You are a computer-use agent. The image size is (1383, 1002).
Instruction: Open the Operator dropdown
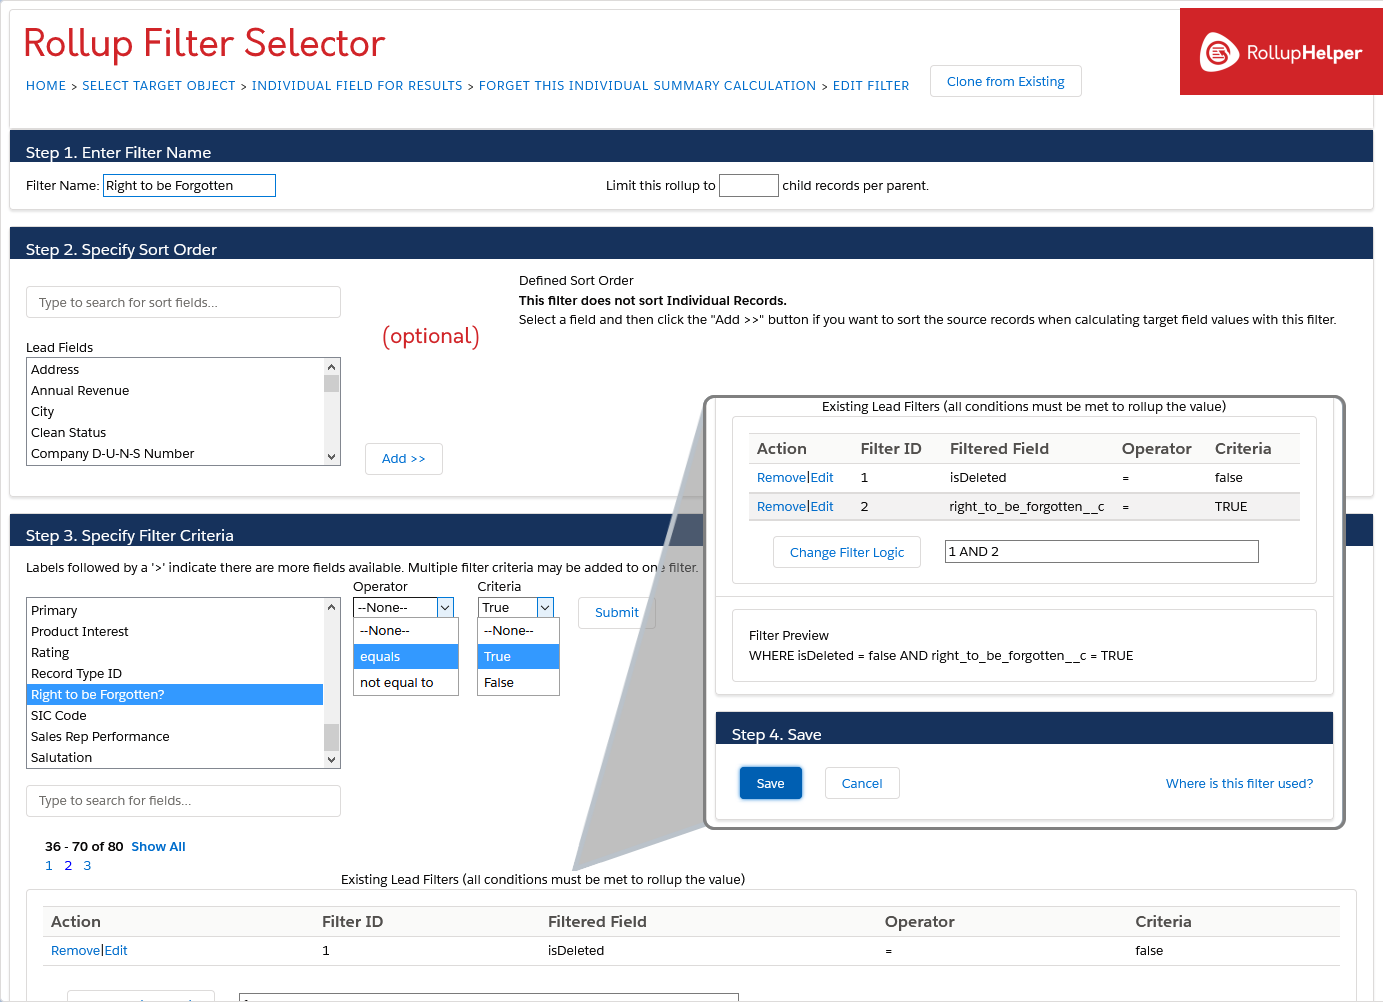point(404,607)
